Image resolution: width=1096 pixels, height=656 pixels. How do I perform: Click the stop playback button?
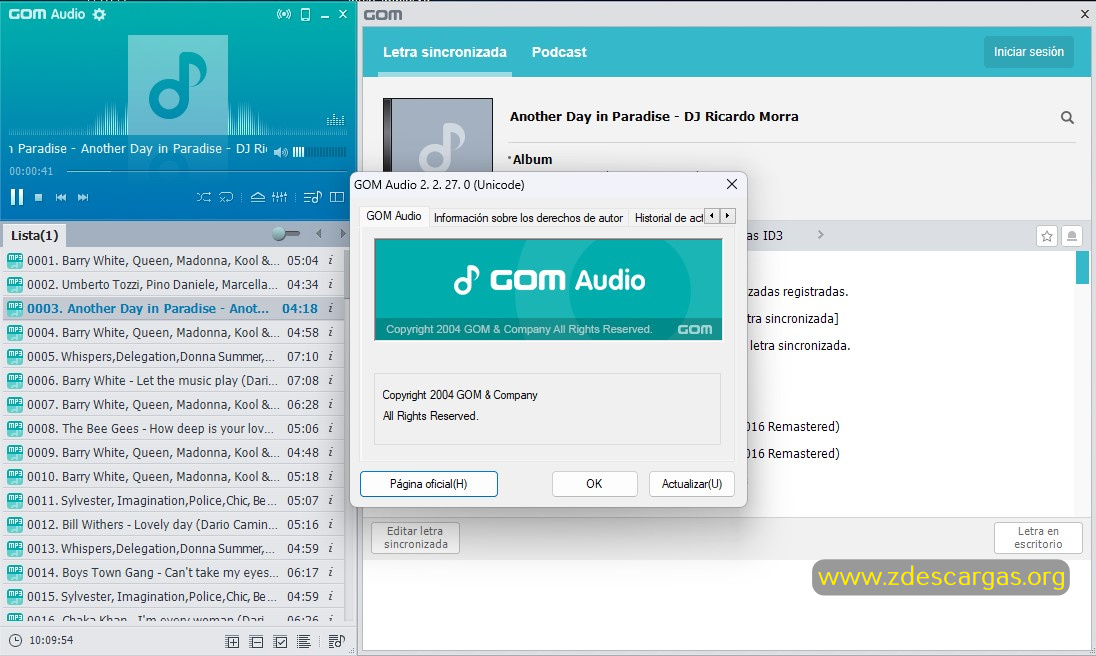tap(39, 197)
